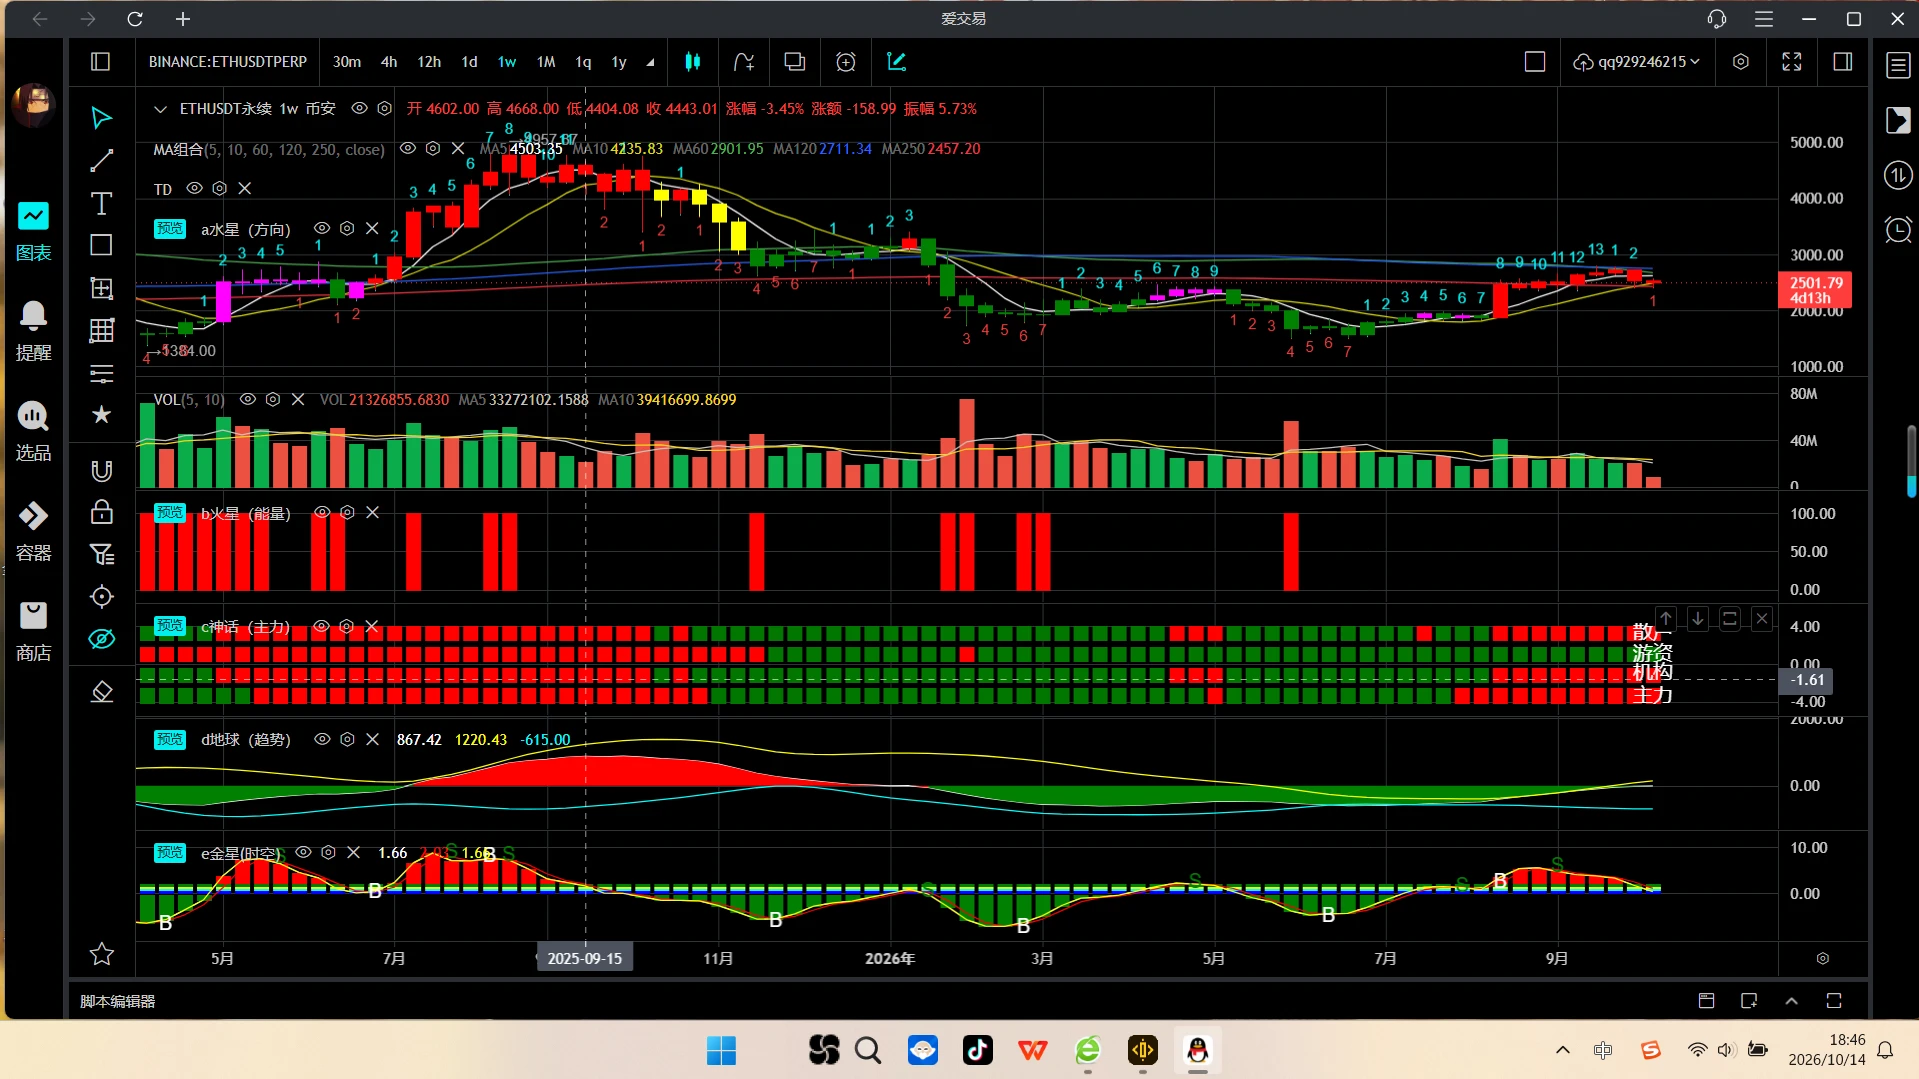
Task: Hide the MA组合 indicator
Action: 408,149
